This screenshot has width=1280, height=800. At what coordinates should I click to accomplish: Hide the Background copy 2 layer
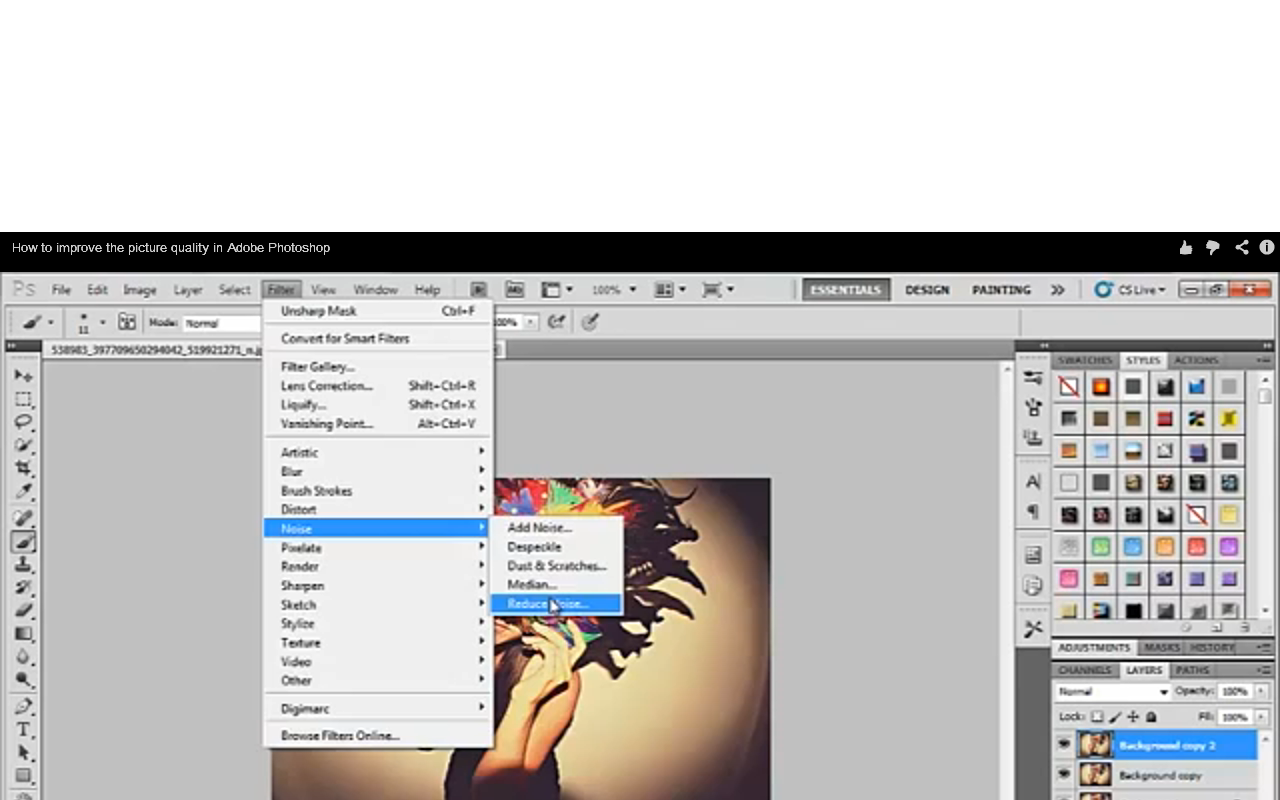pyautogui.click(x=1064, y=745)
